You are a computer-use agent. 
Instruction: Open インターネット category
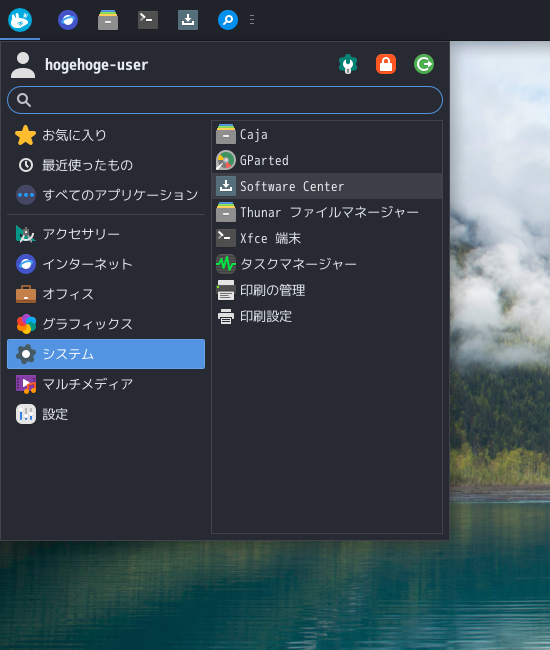pos(106,264)
